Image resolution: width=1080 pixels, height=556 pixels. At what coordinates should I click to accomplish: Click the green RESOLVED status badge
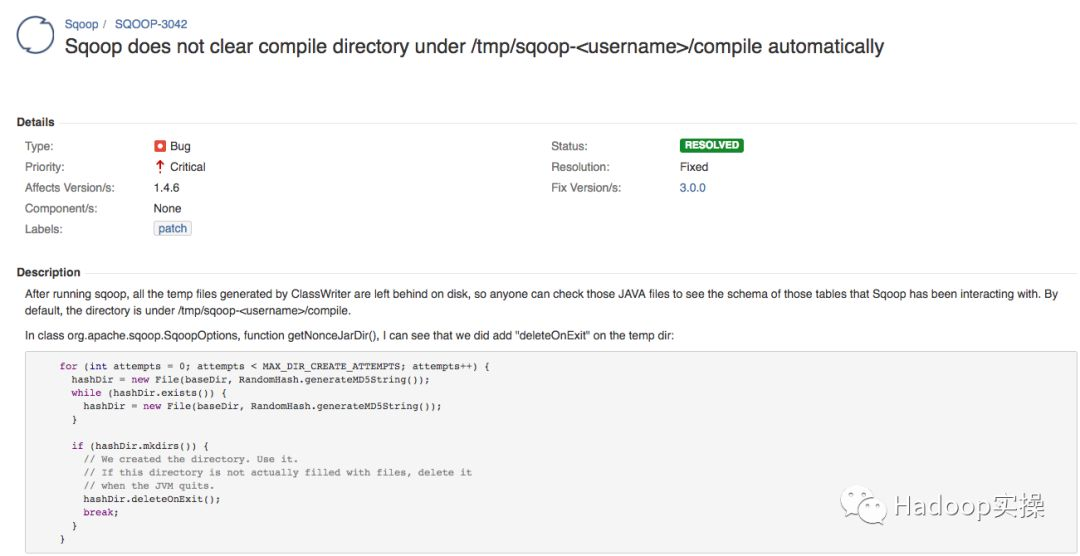[x=712, y=145]
